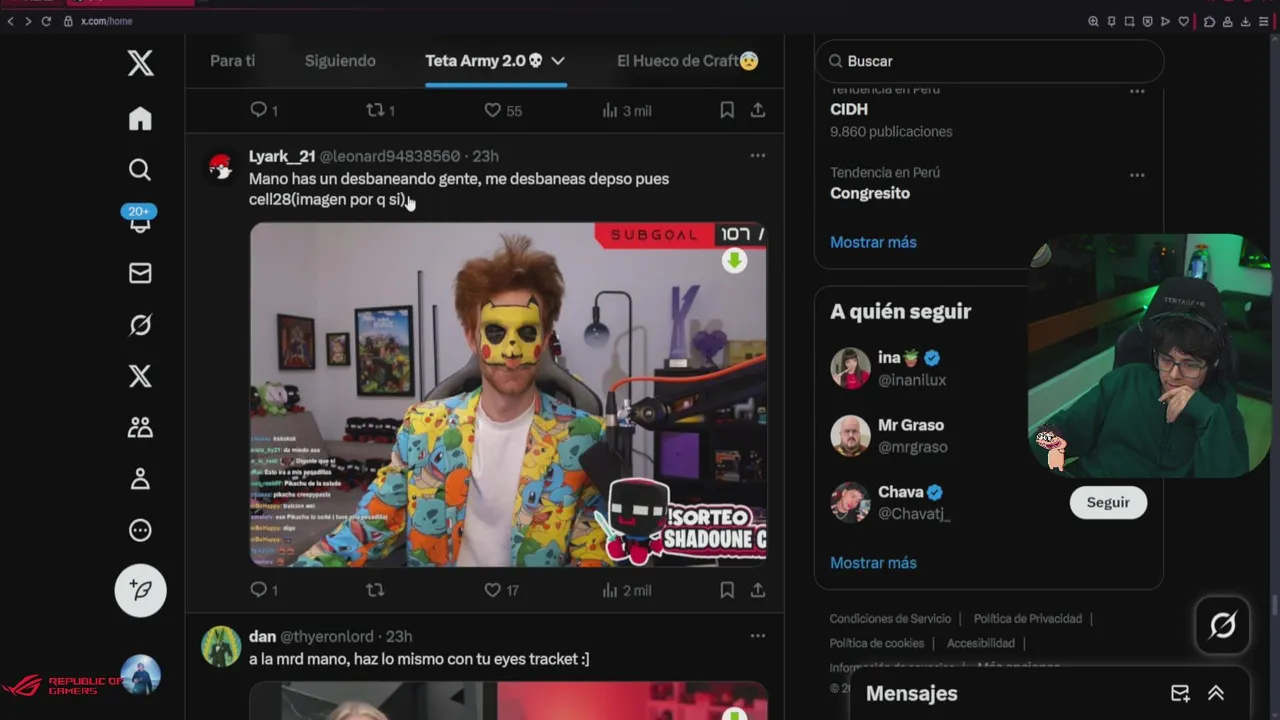1280x720 pixels.
Task: Repost the top post showing 1 repost
Action: click(381, 111)
